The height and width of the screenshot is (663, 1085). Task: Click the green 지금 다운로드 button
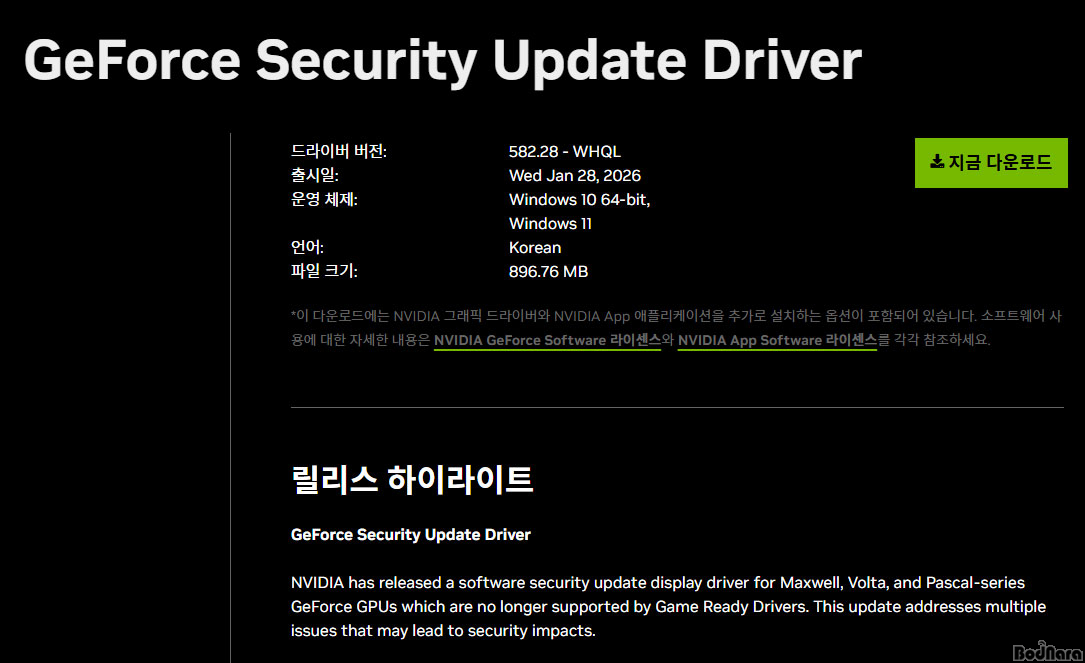(x=991, y=163)
